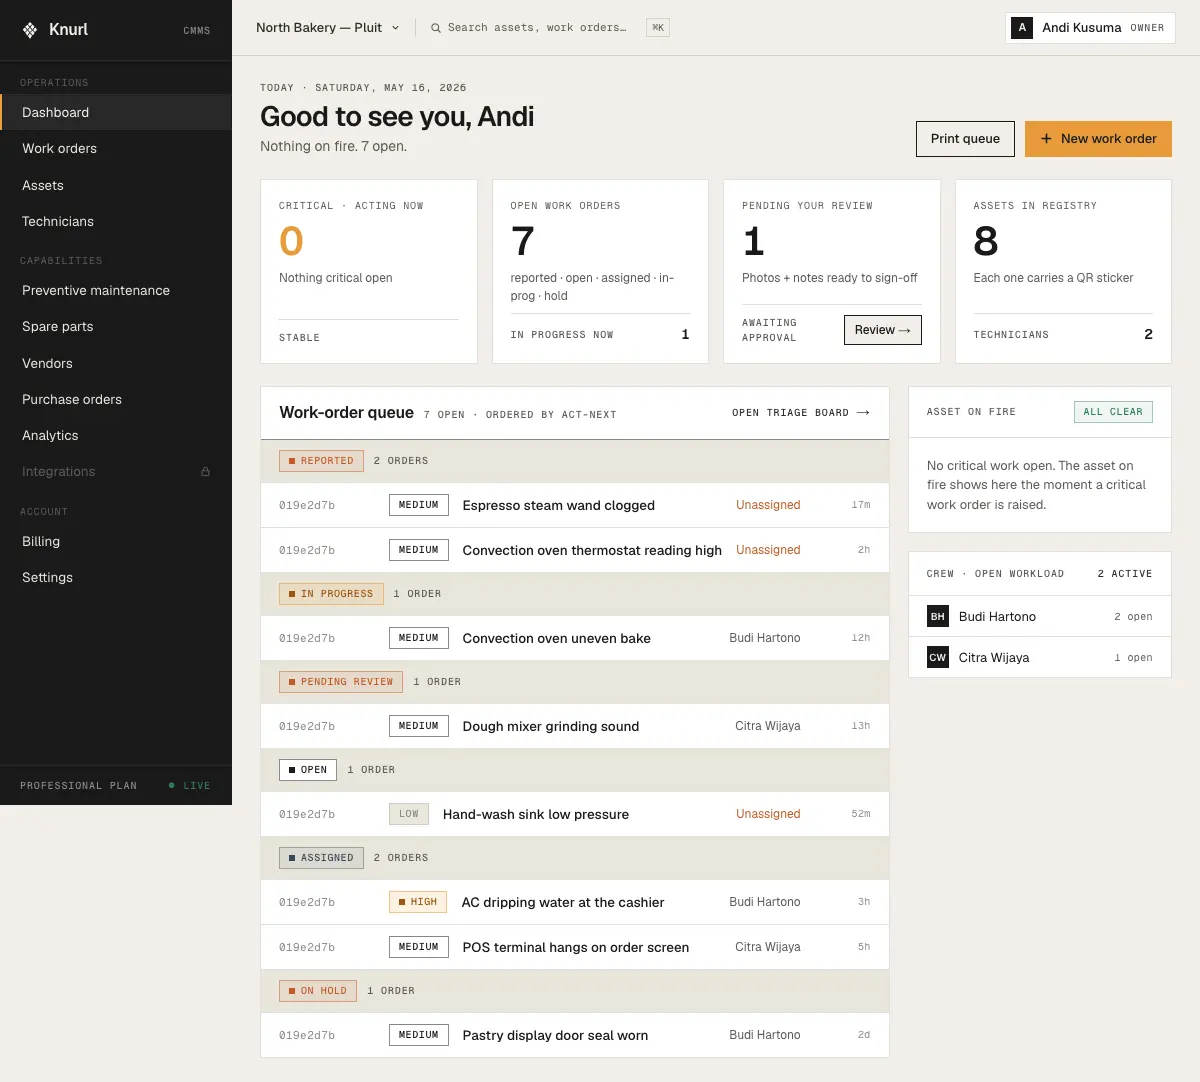
Task: Click the All Clear status badge
Action: click(x=1113, y=412)
